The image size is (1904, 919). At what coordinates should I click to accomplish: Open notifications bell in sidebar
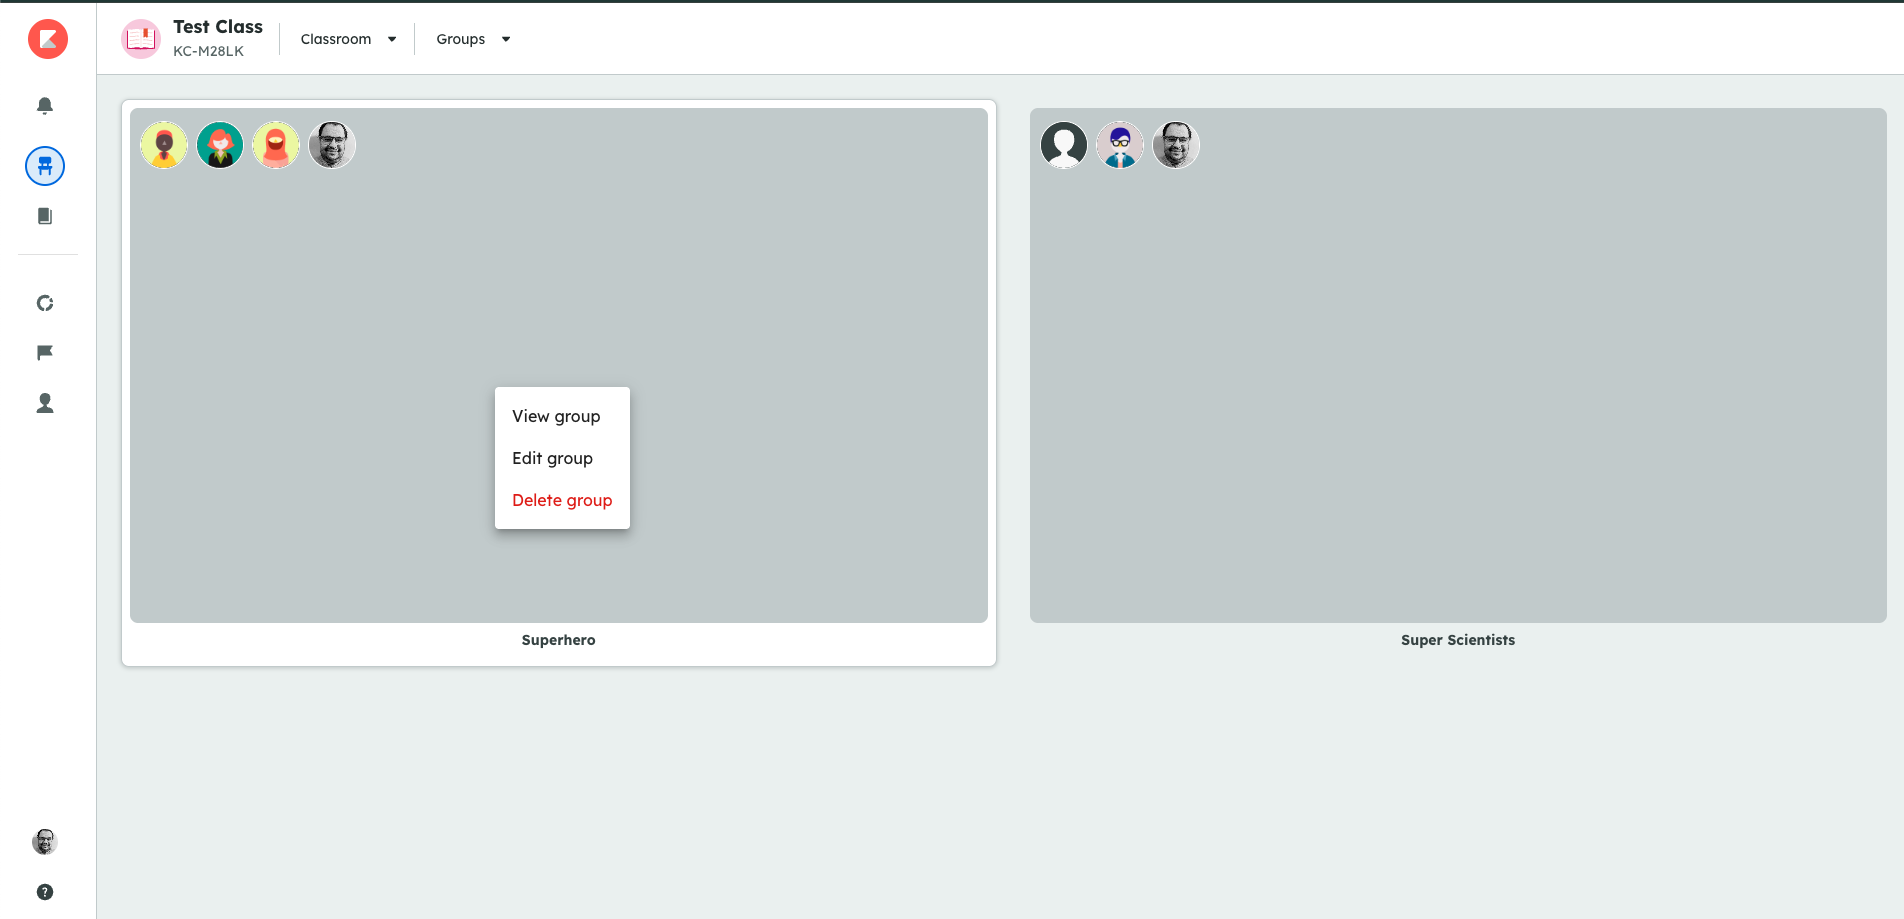45,106
